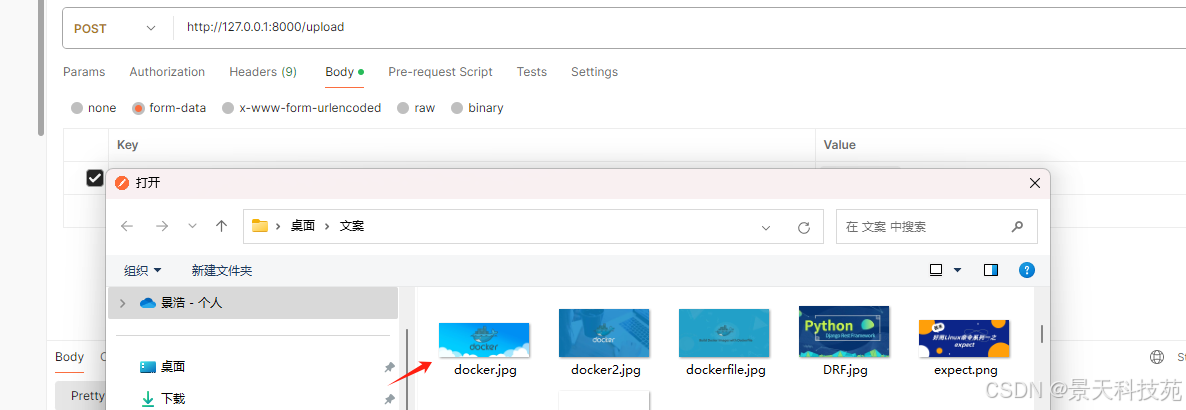The image size is (1186, 410).
Task: Select the Pretty response view
Action: 85,396
